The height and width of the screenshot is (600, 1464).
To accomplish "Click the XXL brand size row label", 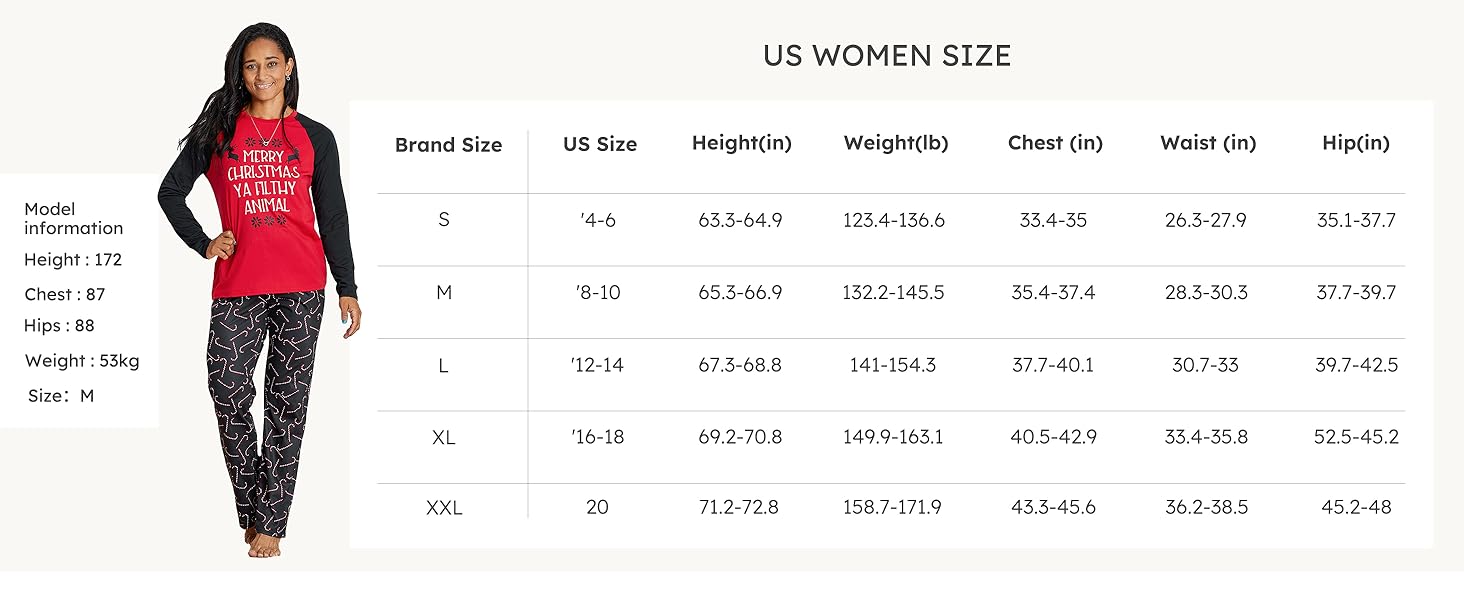I will (444, 508).
